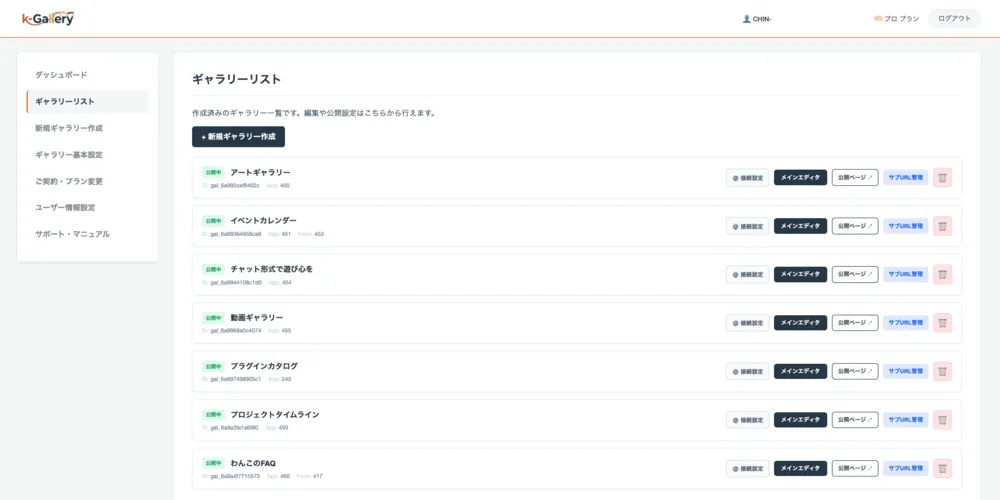Click the わんこのFAQ gallery title

(x=253, y=463)
